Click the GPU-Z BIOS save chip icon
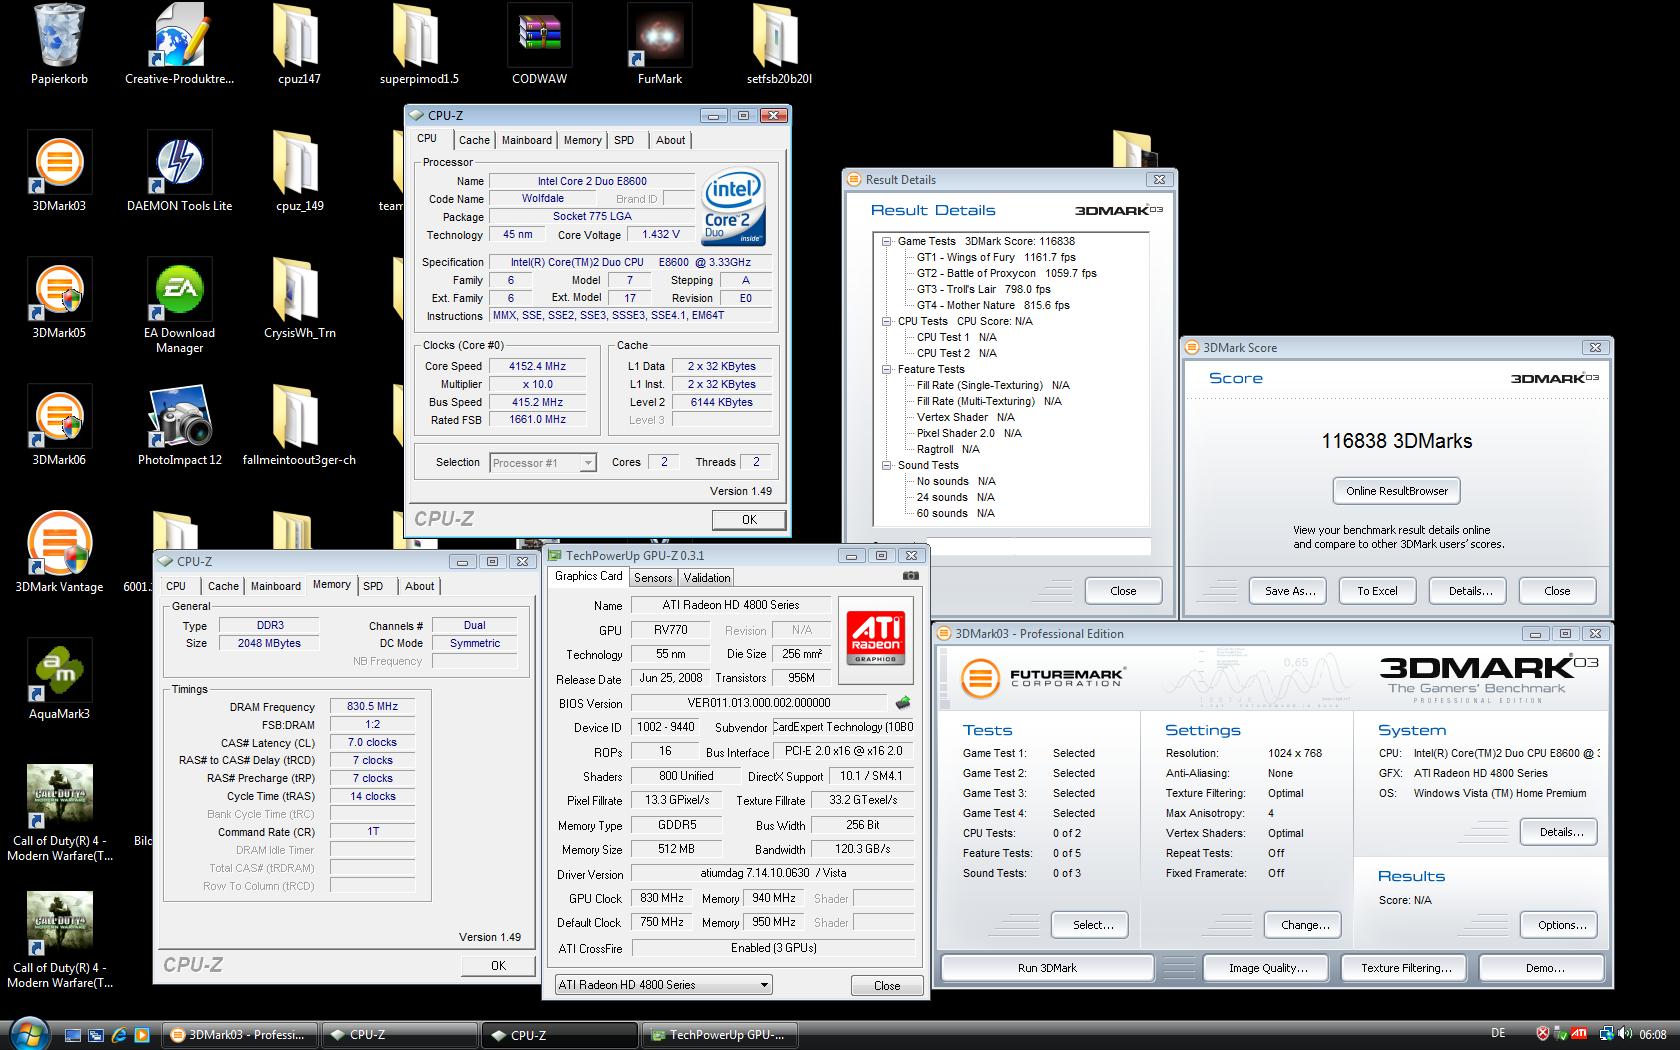 [x=902, y=703]
